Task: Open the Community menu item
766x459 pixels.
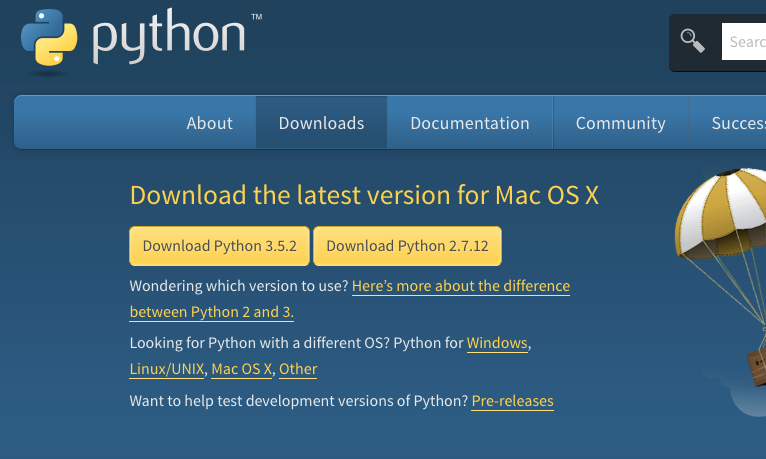Action: coord(620,123)
